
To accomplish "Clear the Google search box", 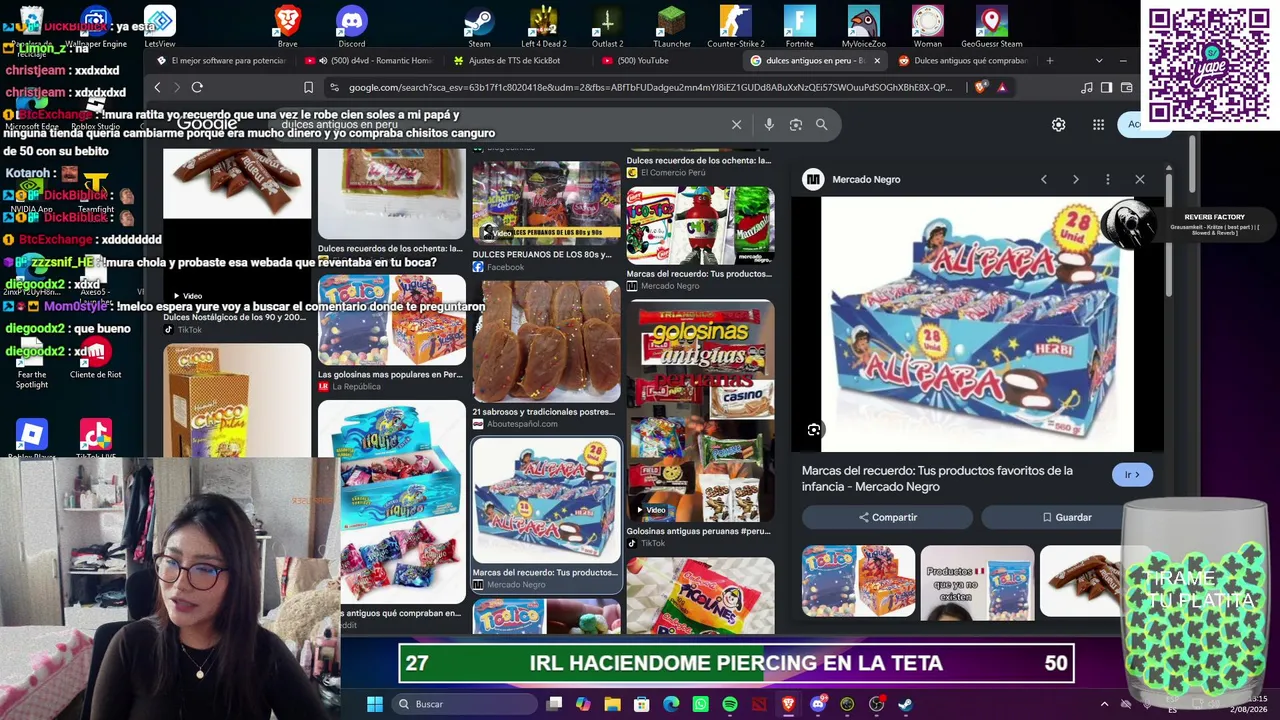I will 736,125.
